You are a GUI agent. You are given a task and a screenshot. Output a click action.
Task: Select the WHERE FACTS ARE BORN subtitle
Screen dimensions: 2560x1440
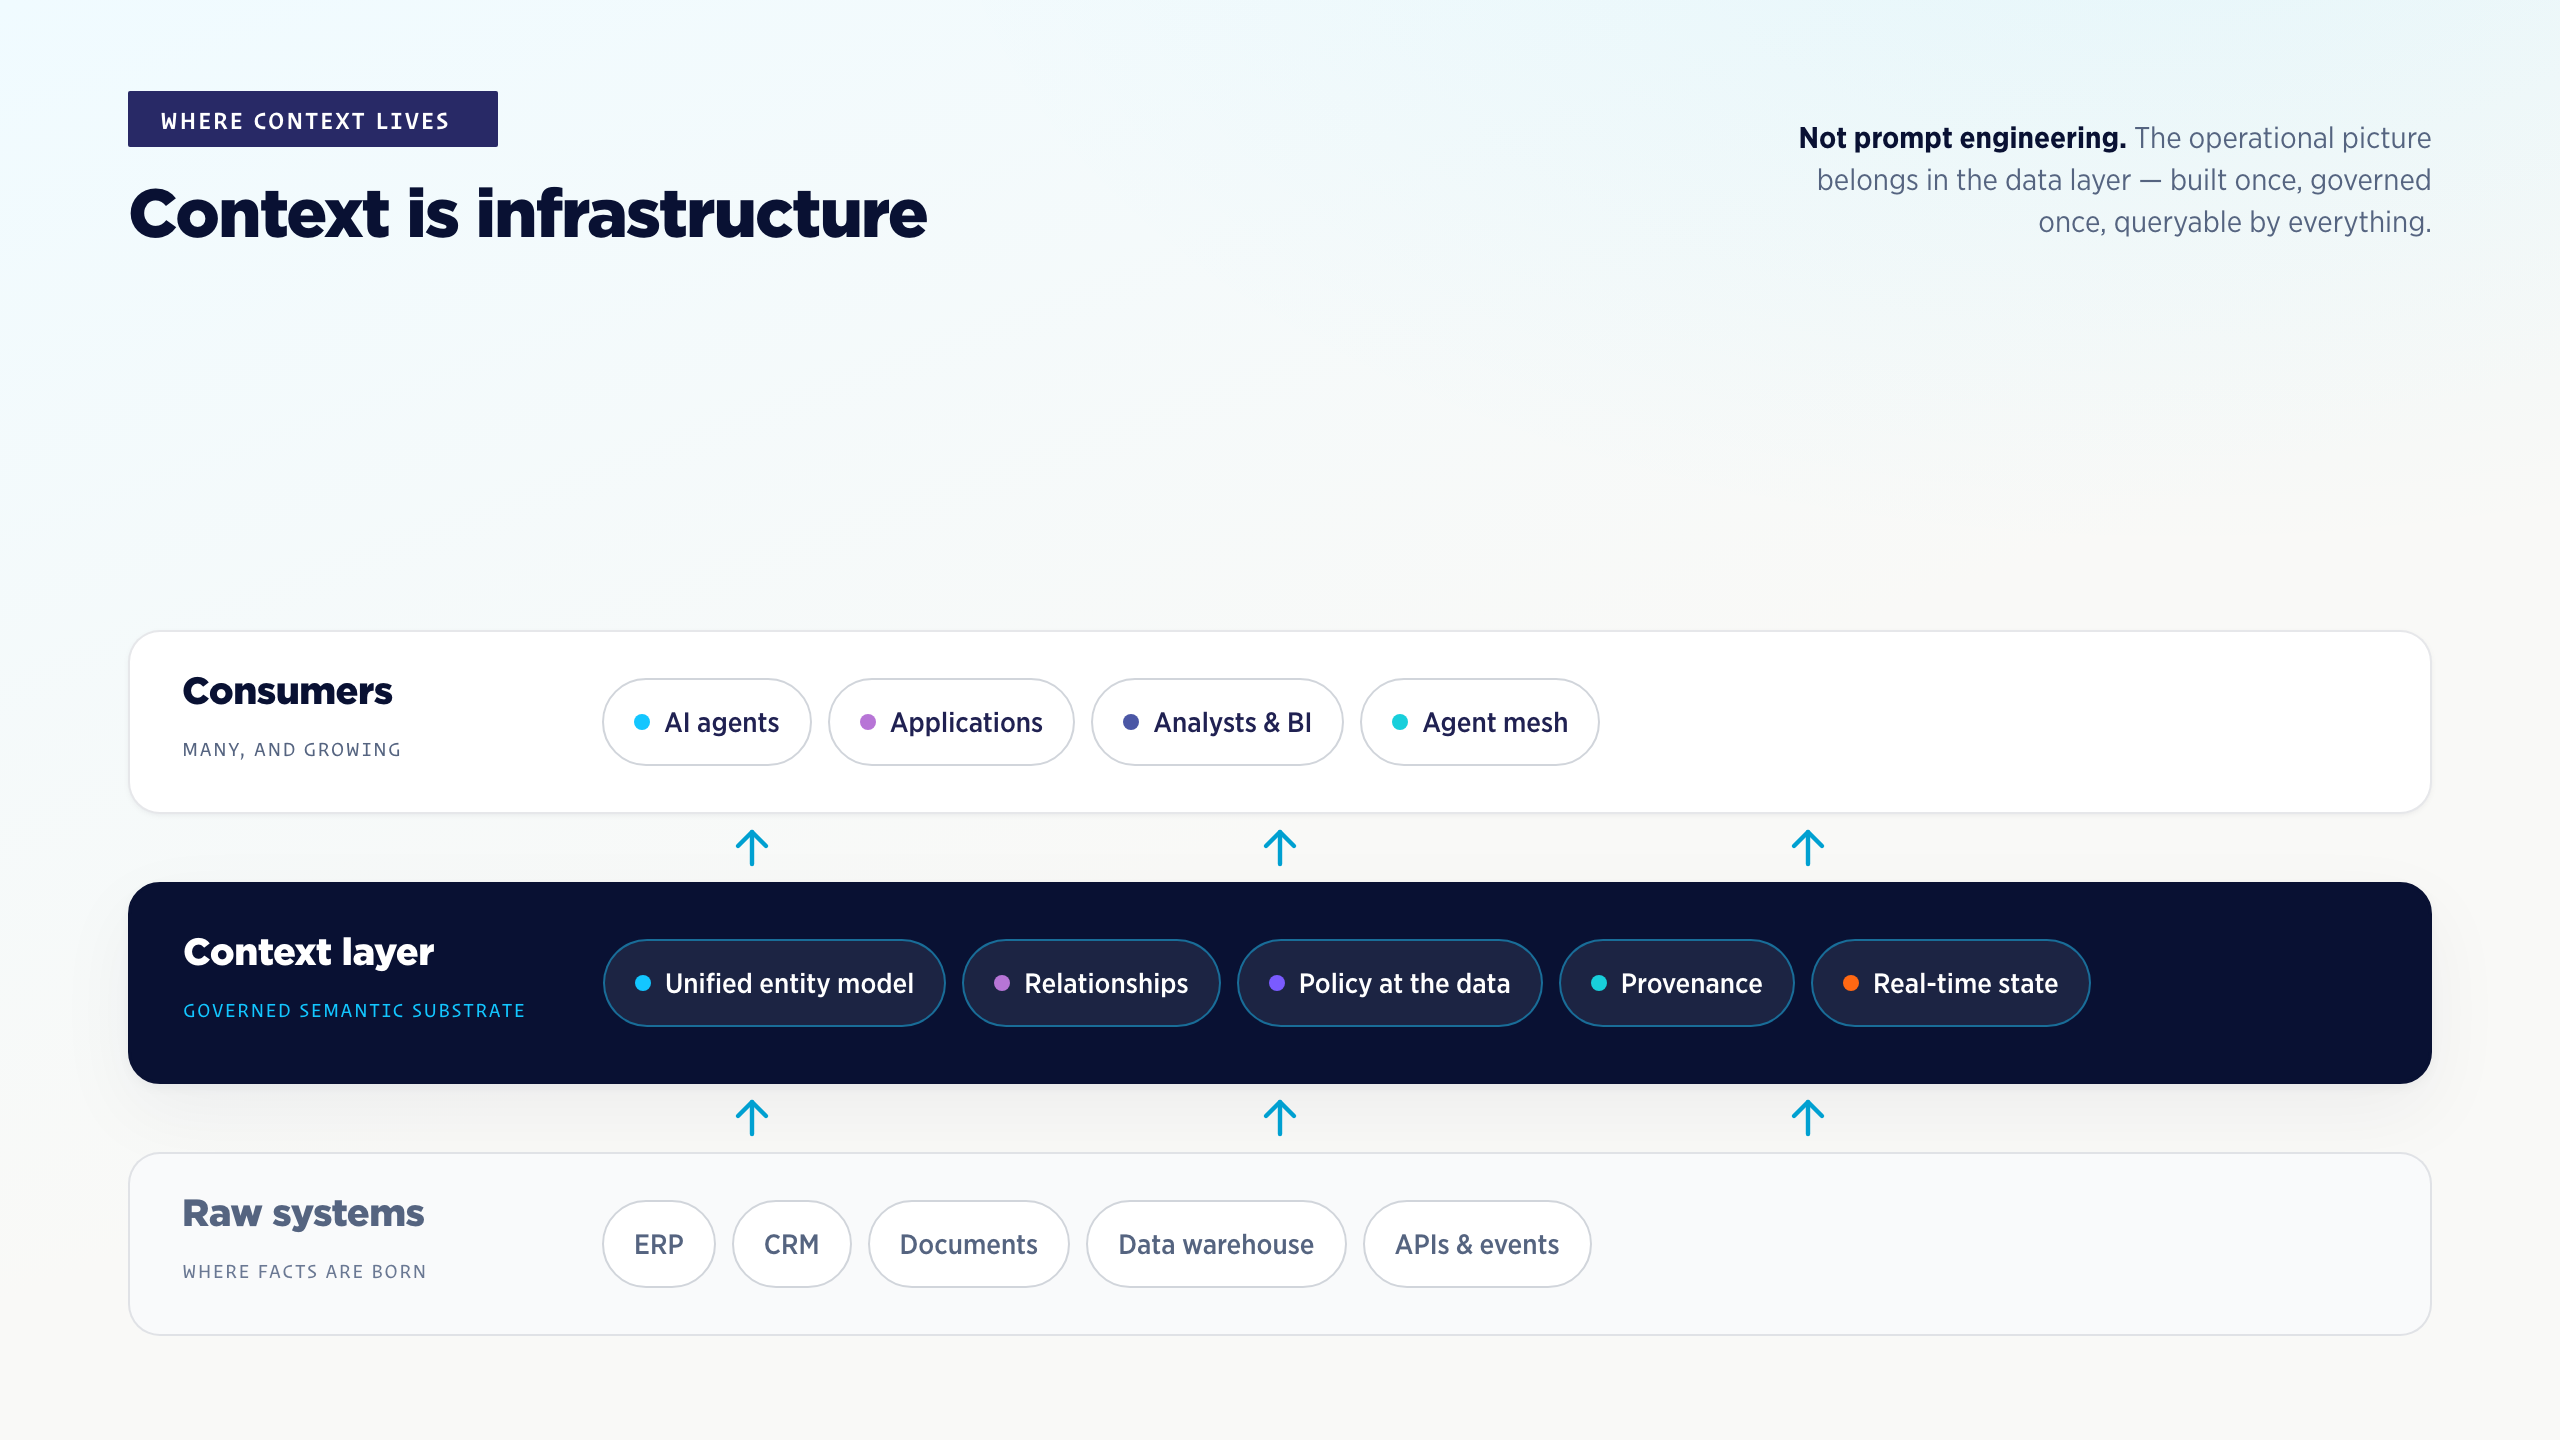point(305,1272)
